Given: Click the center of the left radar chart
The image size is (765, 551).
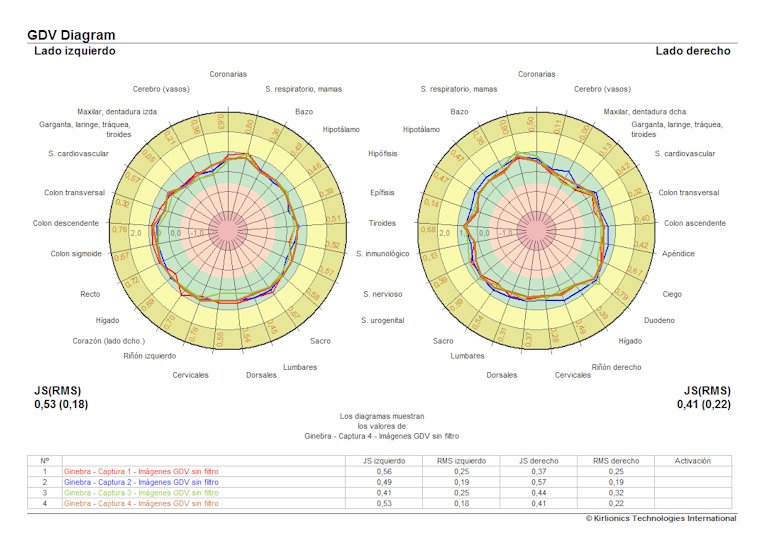Looking at the screenshot, I should coord(228,231).
